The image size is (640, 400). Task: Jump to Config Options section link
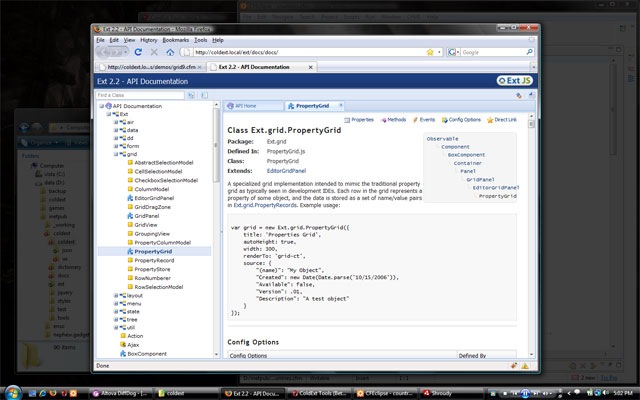pyautogui.click(x=464, y=120)
